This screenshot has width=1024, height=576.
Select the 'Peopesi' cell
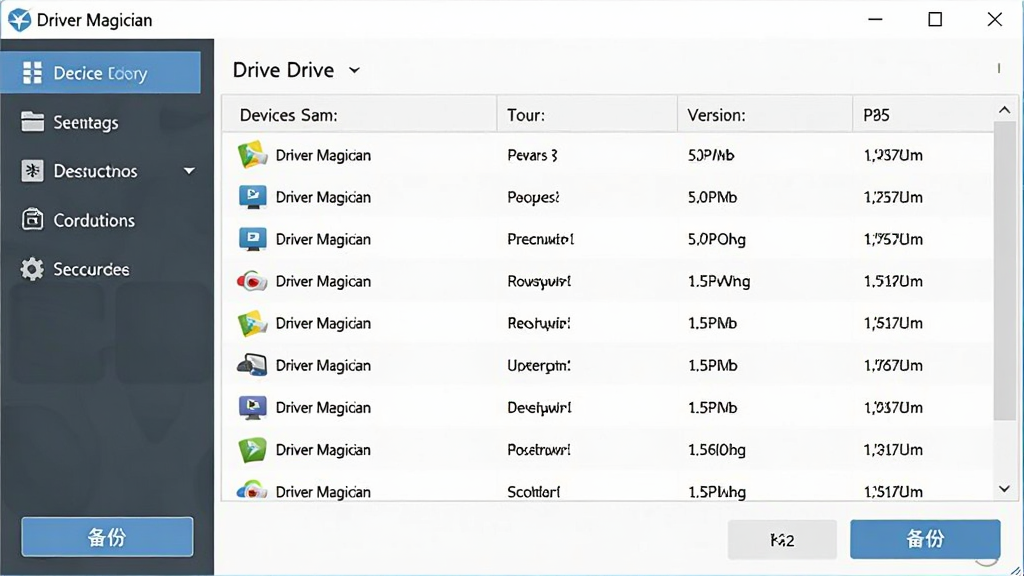[x=534, y=197]
